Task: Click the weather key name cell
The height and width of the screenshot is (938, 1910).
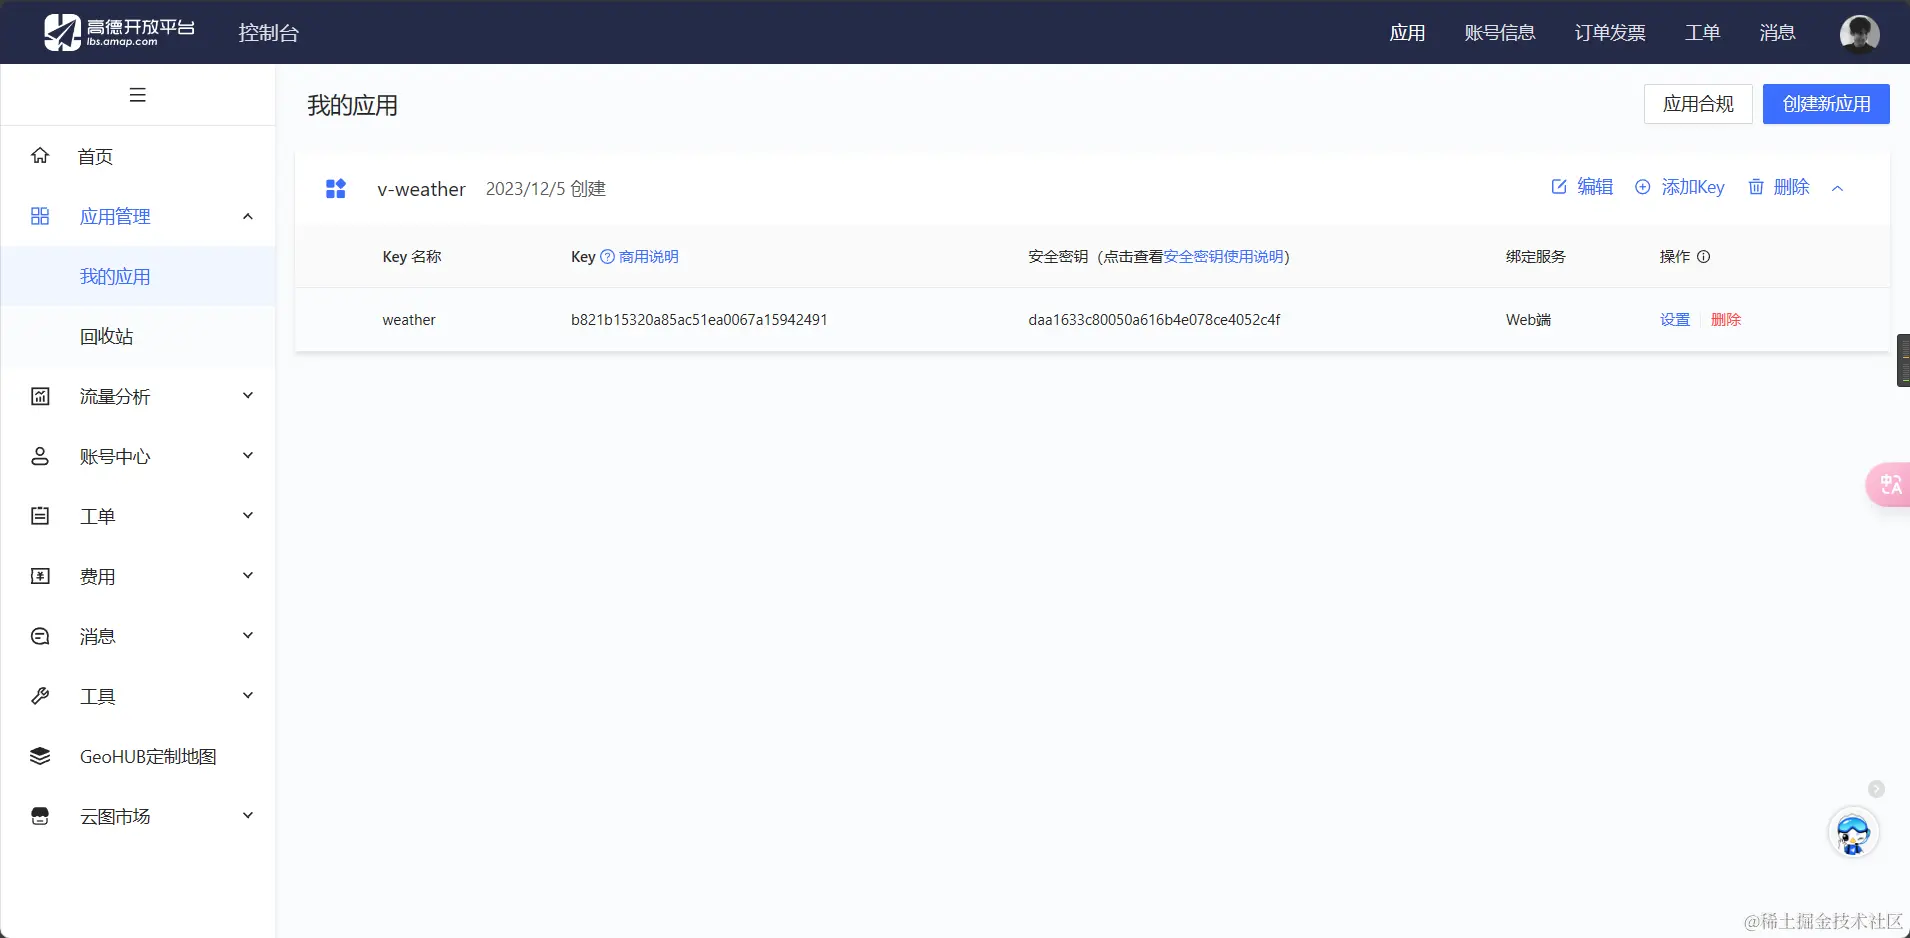Action: coord(409,320)
